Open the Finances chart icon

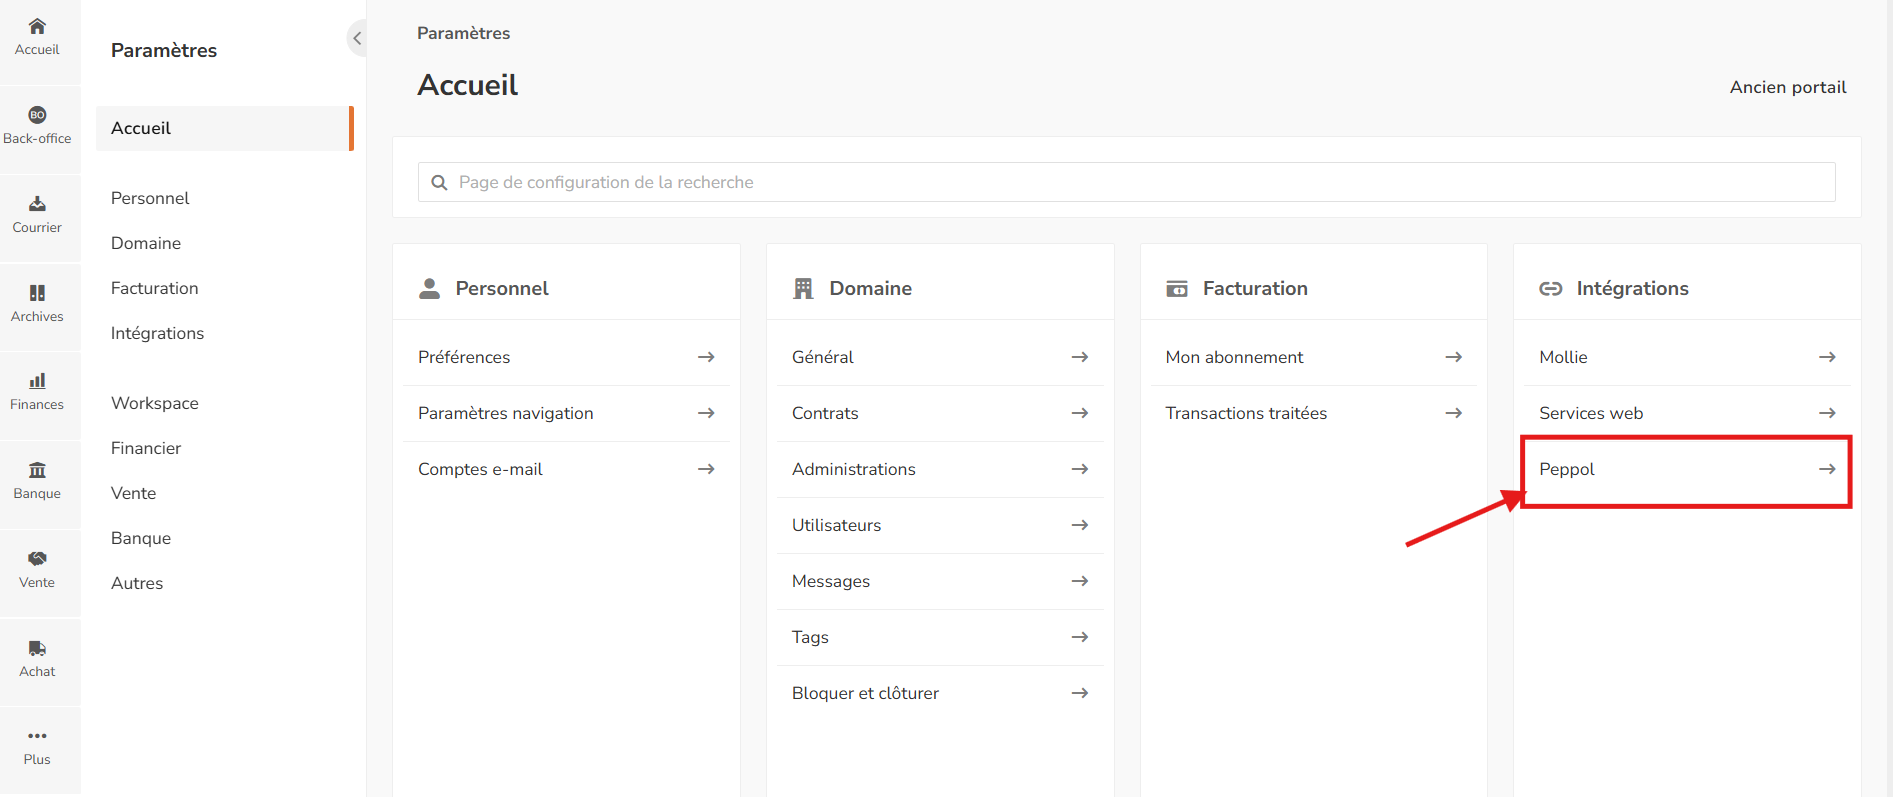coord(37,382)
